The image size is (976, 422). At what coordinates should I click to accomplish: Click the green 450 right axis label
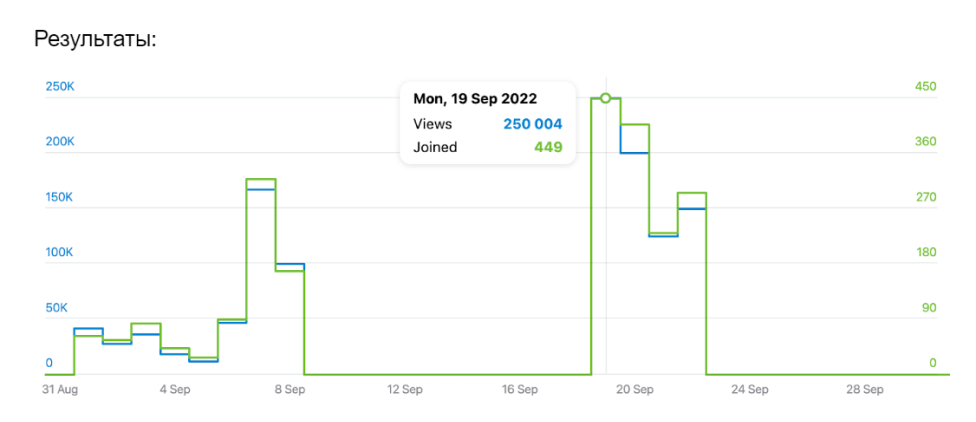point(926,87)
